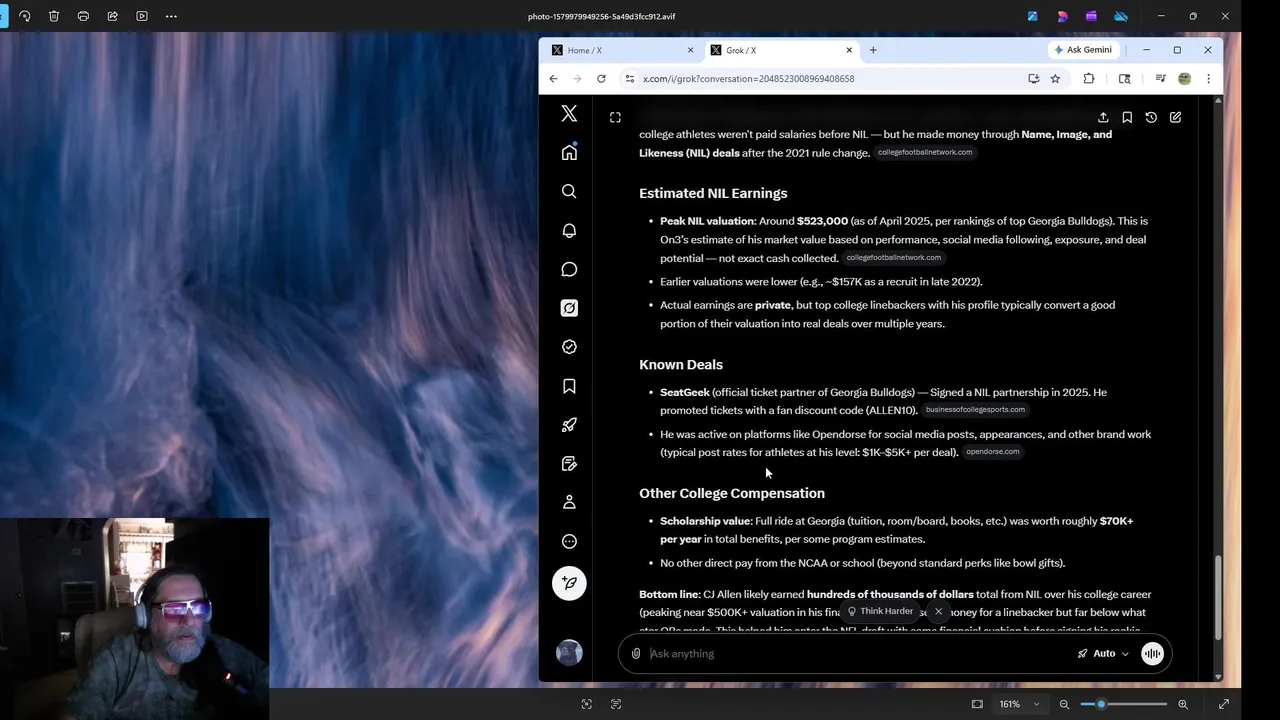Start slideshow in Photos toolbar
This screenshot has width=1280, height=720.
coord(142,16)
